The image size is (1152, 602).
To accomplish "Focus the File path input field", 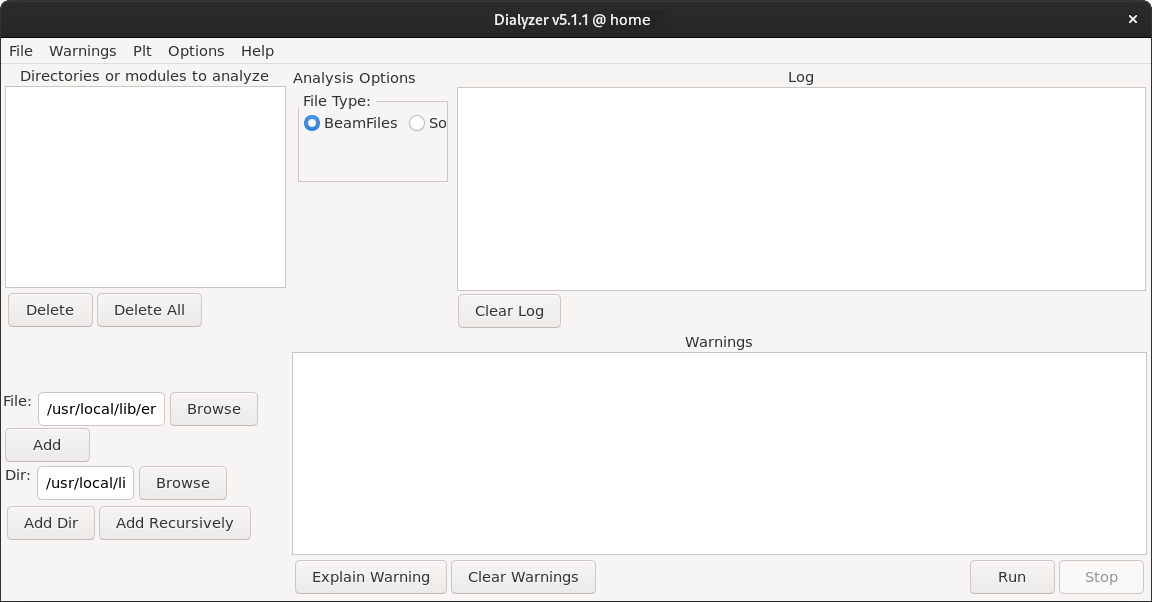I will 101,409.
